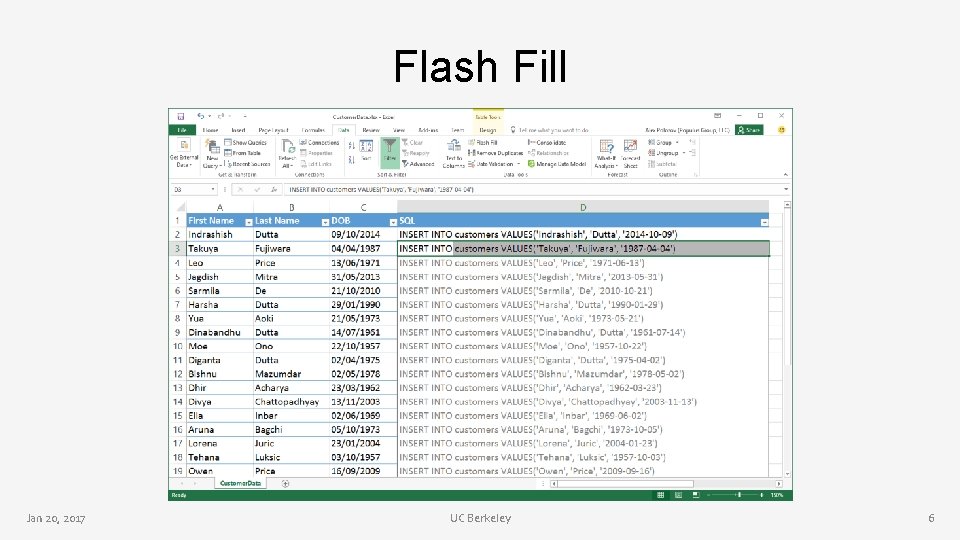Click the horizontal scrollbar track

tap(735, 484)
